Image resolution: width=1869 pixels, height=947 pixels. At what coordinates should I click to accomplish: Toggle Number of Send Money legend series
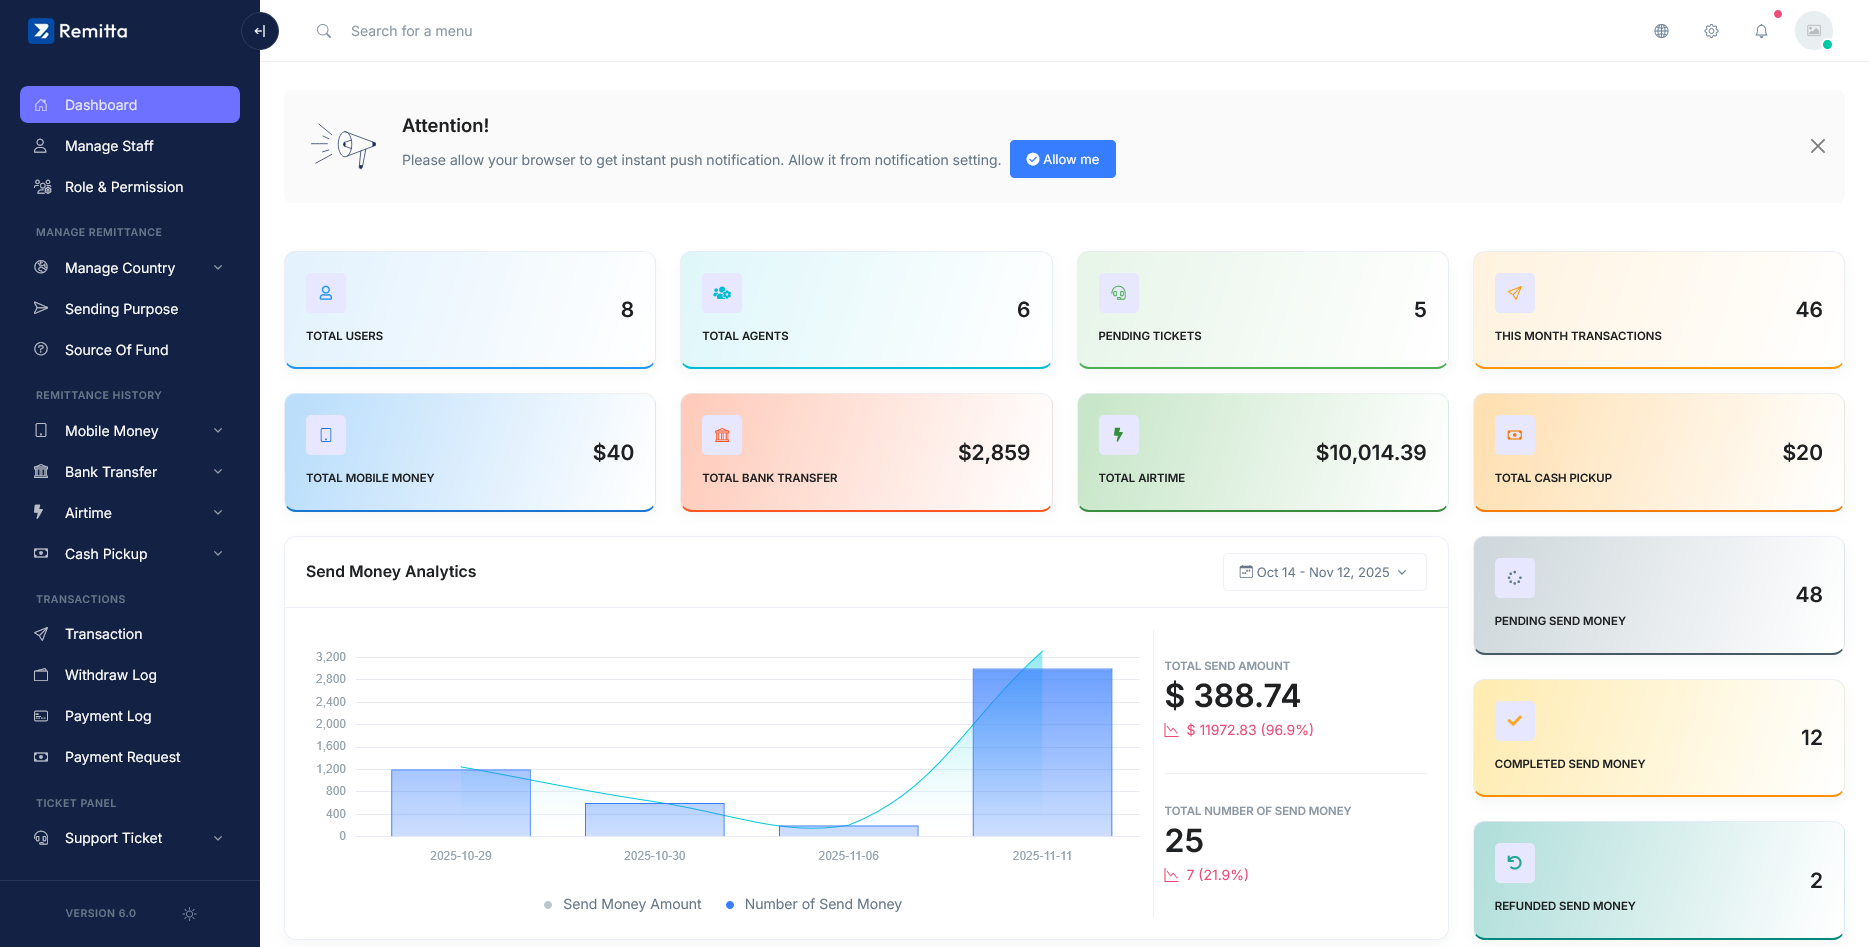[813, 904]
